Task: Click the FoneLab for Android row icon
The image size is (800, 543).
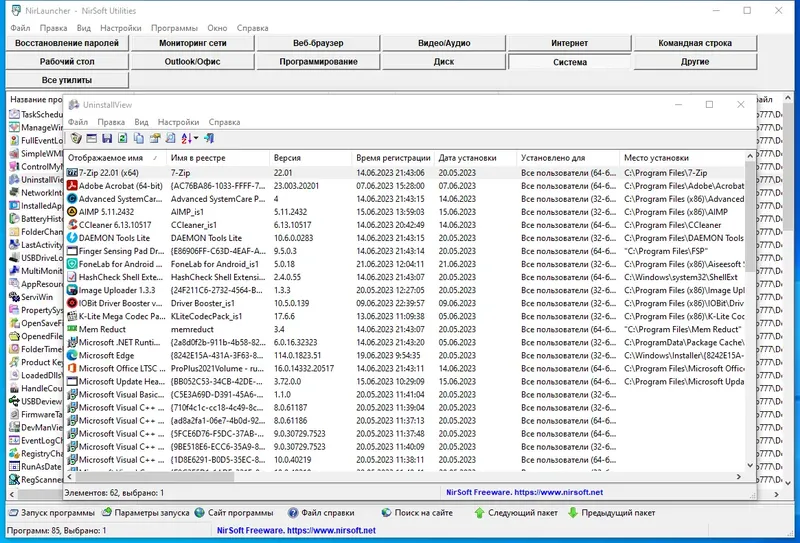Action: [72, 264]
